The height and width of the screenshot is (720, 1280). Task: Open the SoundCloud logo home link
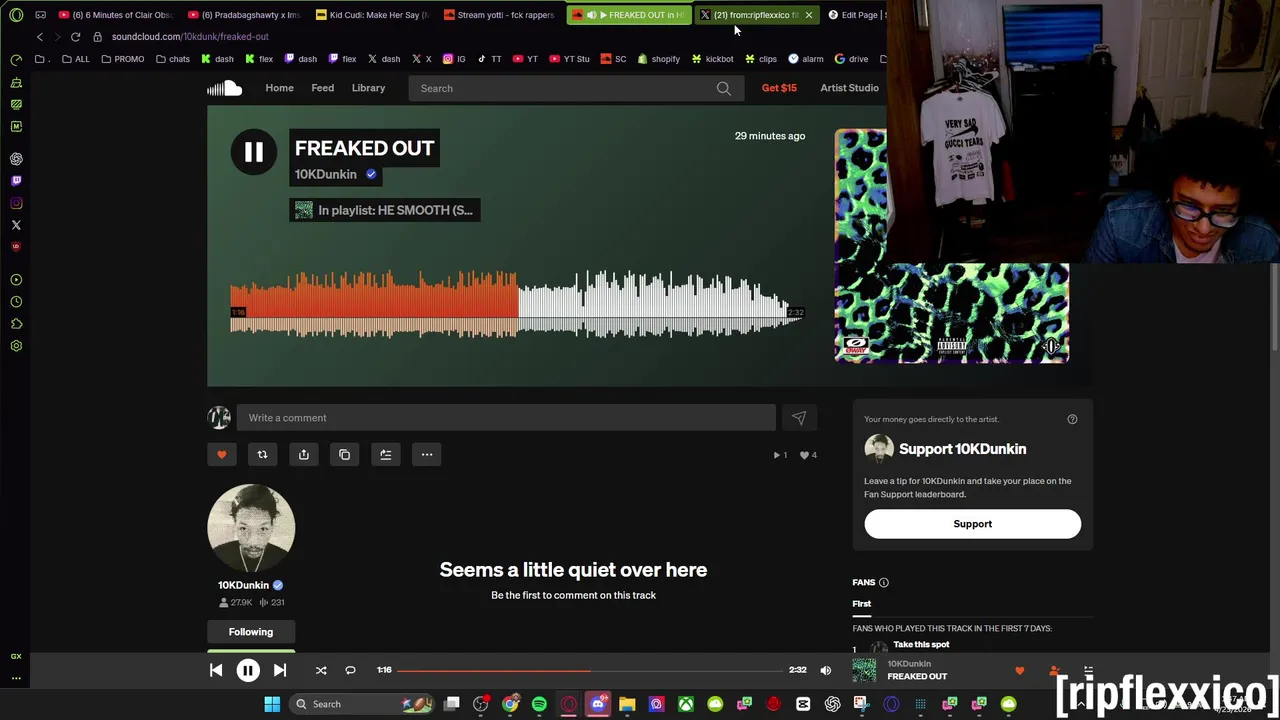click(225, 88)
